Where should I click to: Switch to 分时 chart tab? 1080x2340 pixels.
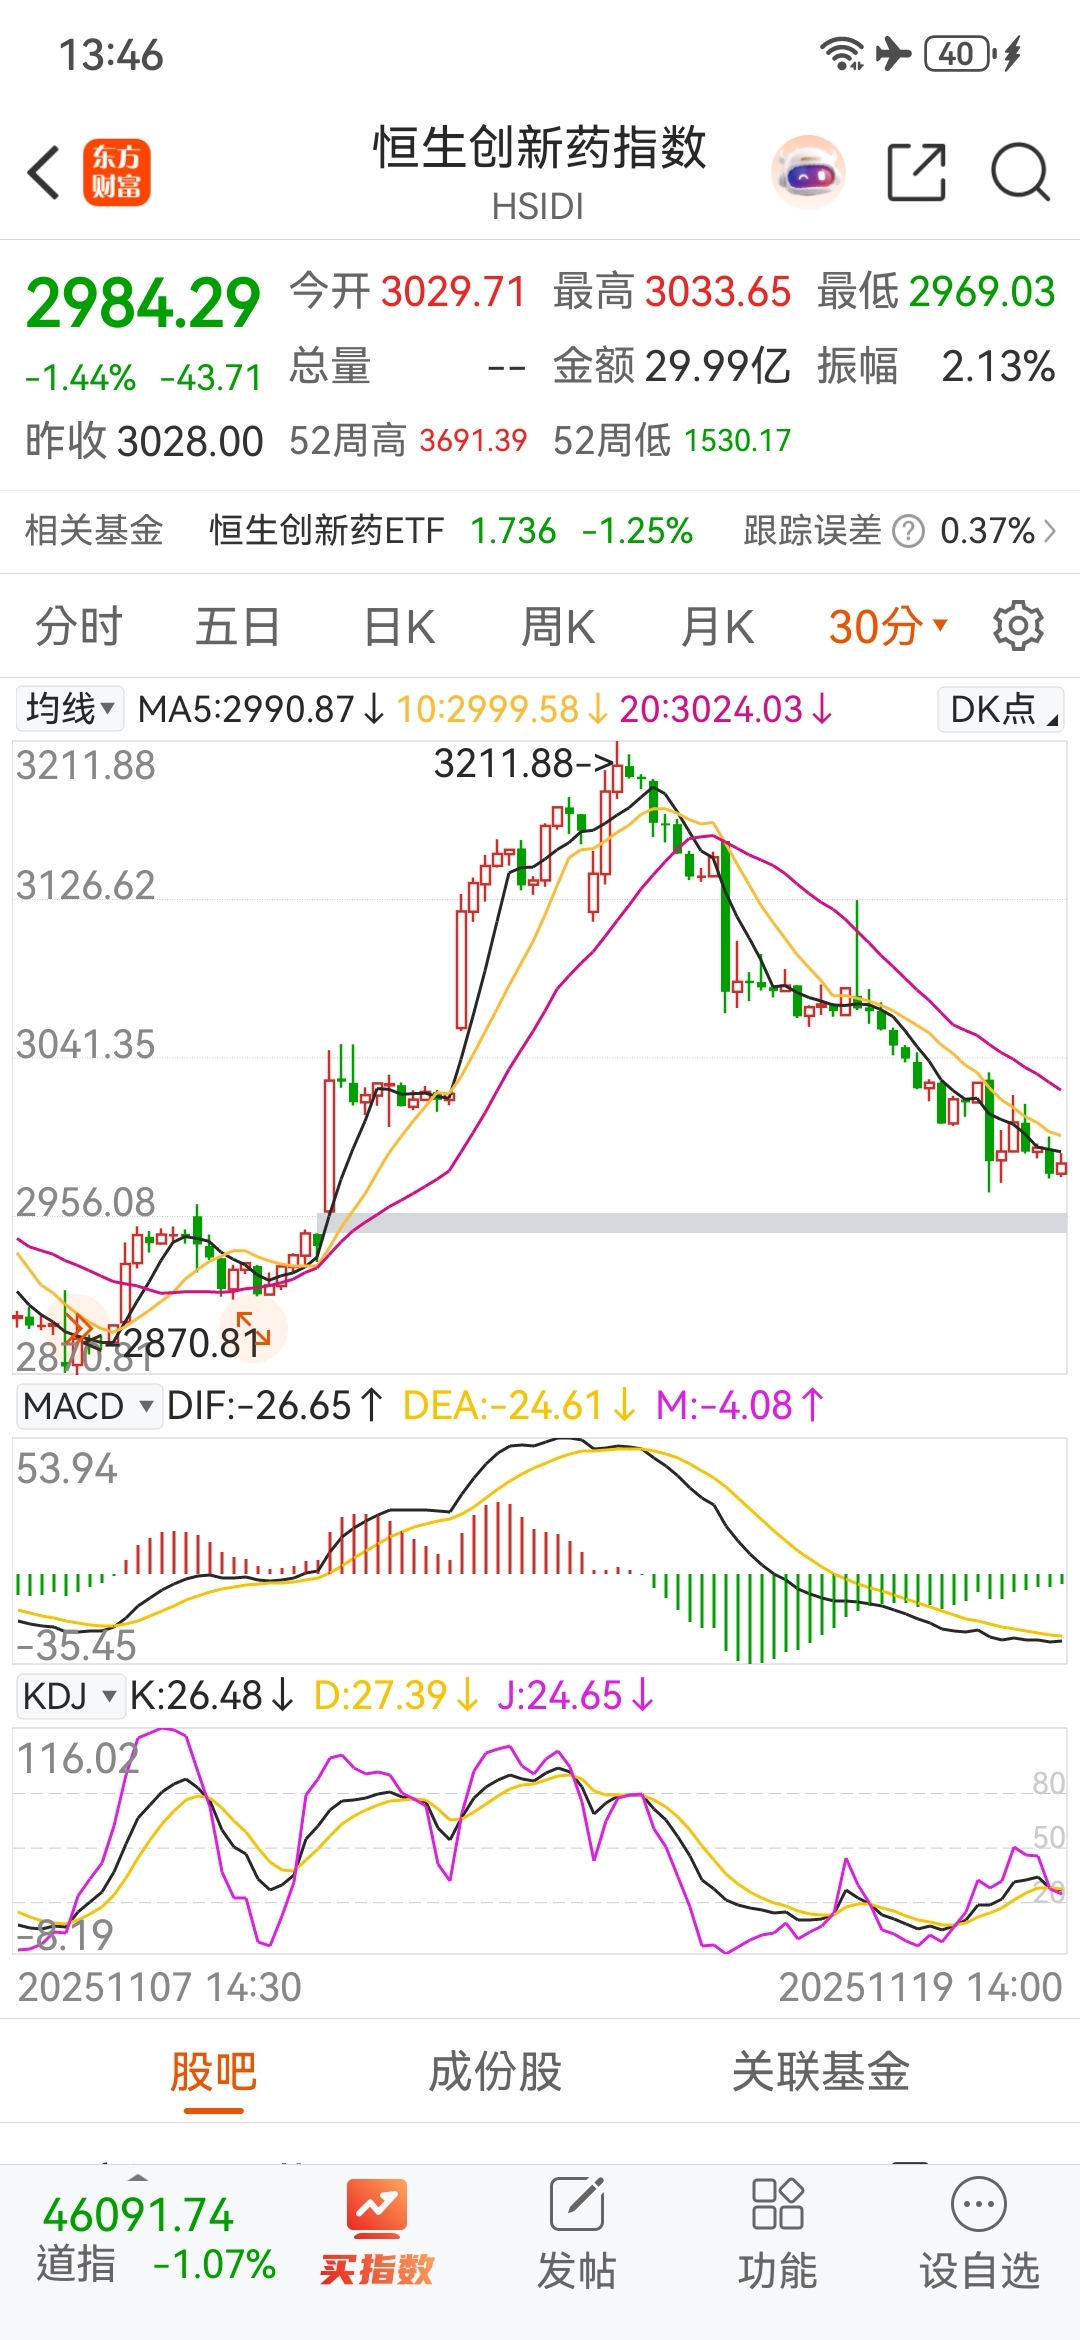coord(79,627)
